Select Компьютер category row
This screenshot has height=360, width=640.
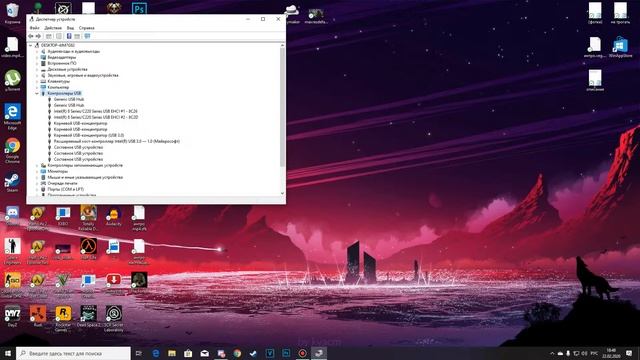point(58,87)
